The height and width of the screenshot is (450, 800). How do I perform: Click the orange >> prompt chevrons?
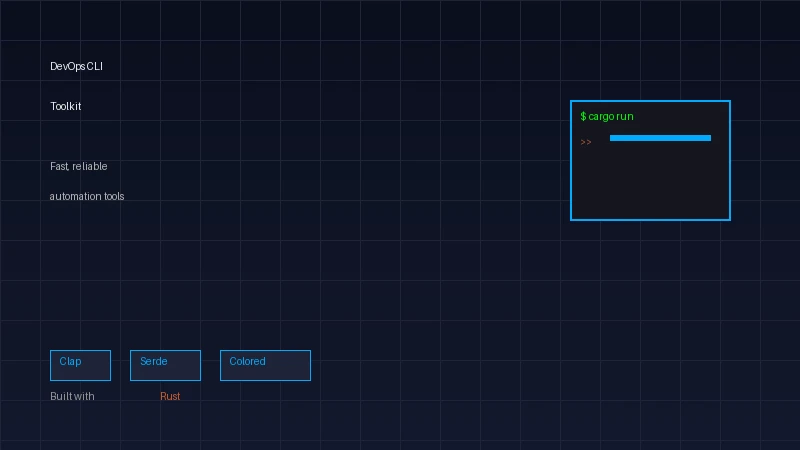point(586,142)
